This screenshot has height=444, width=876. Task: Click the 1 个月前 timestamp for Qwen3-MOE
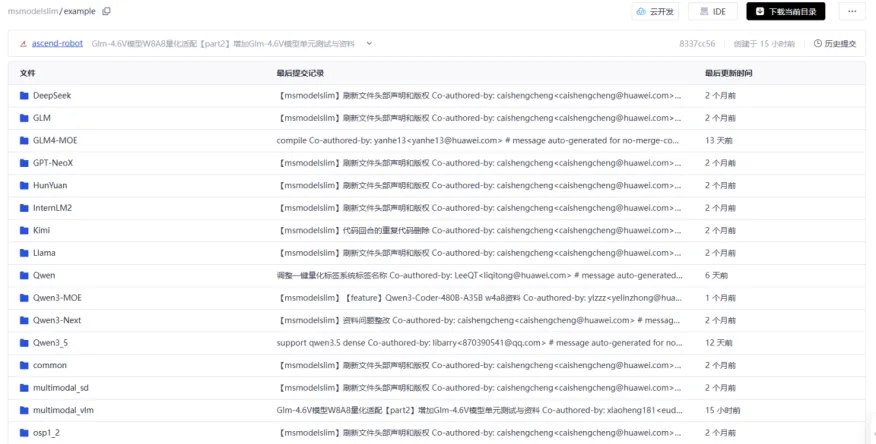pyautogui.click(x=720, y=298)
